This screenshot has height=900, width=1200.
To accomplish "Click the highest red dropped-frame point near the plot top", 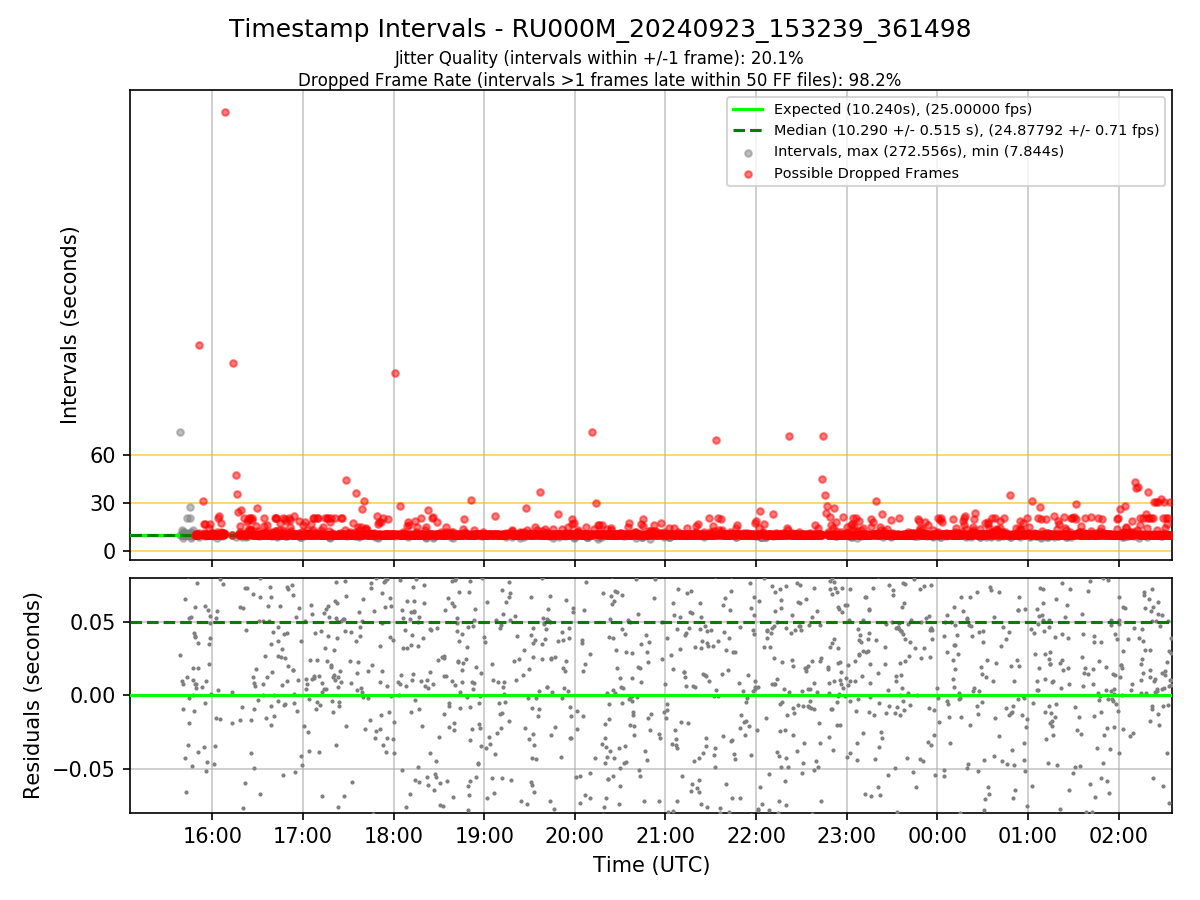I will tap(225, 112).
